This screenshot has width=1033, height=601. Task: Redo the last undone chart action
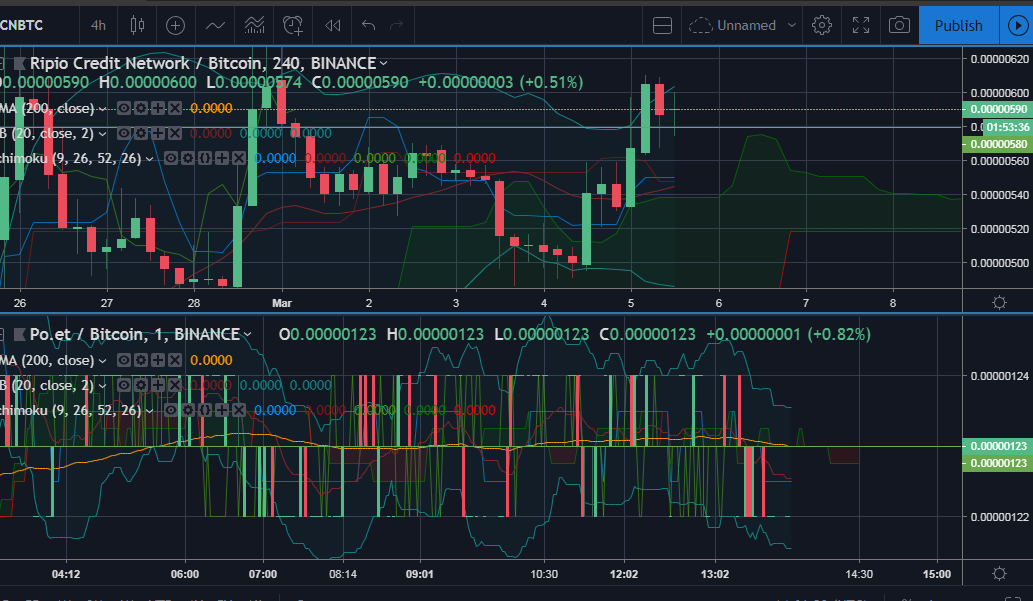[397, 26]
